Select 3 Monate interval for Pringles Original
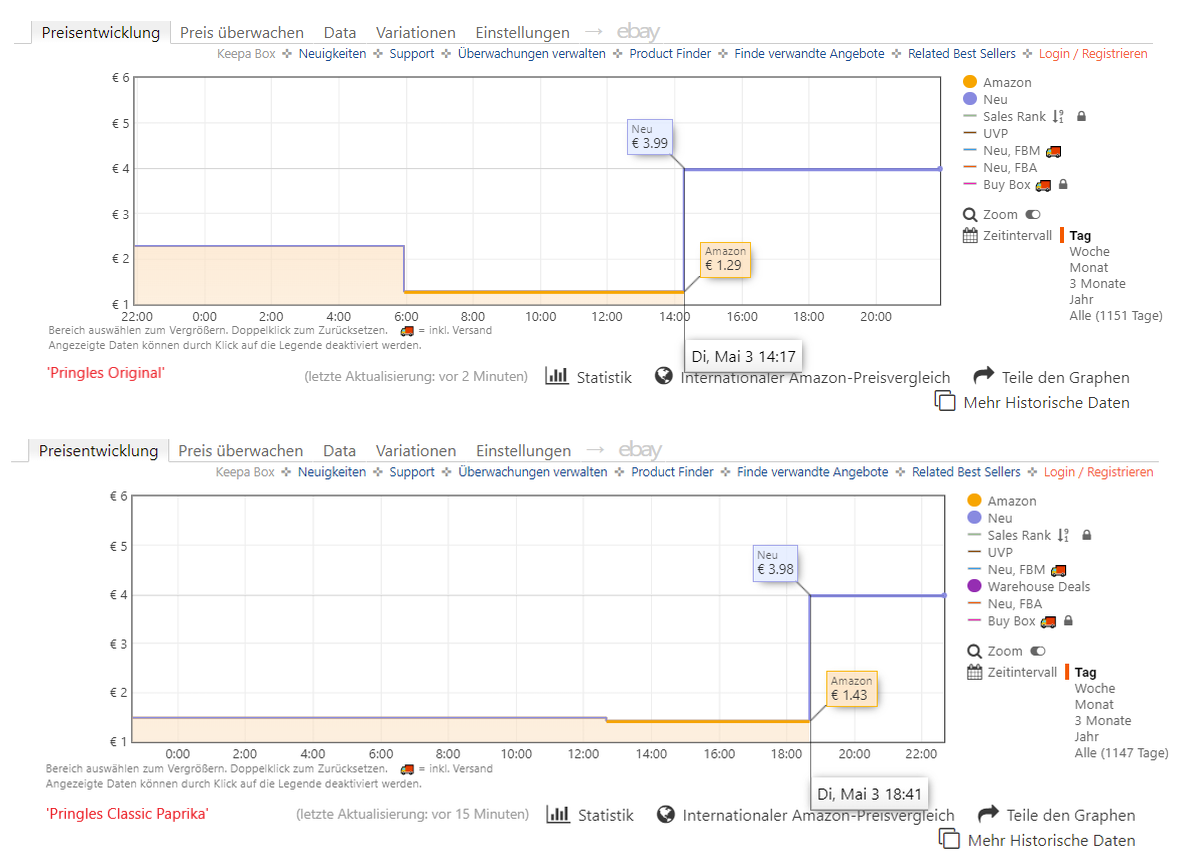 tap(1098, 284)
